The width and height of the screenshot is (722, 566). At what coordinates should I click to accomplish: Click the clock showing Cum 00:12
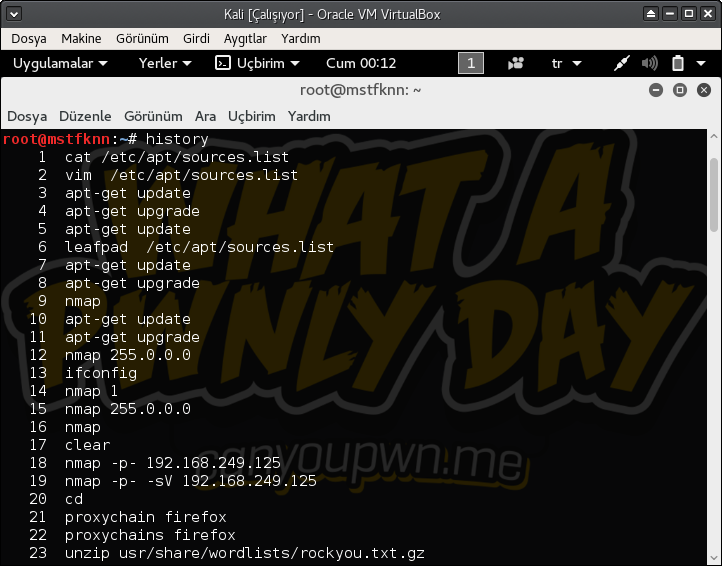361,63
